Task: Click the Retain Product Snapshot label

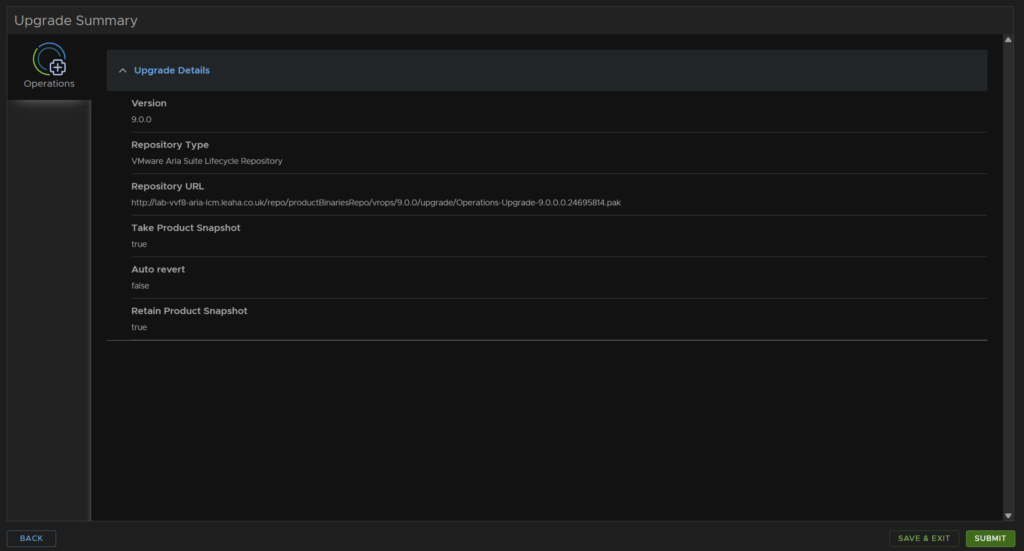Action: [x=189, y=311]
